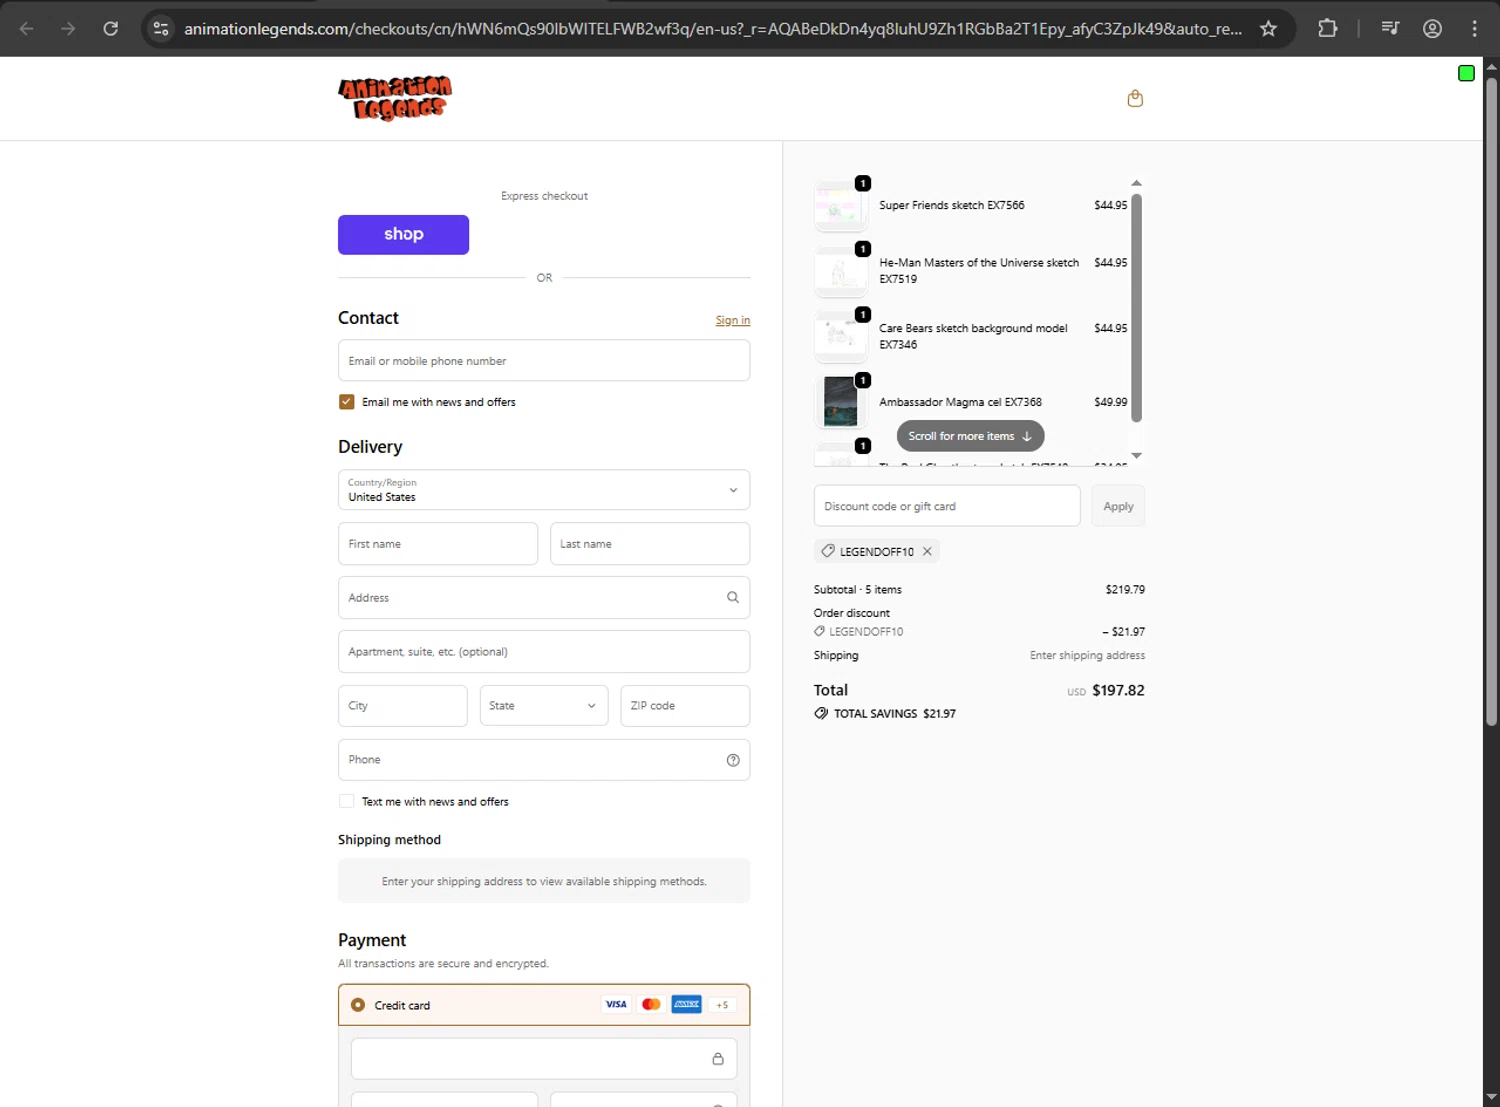Click the He-Man Masters of the Universe sketch item name

tap(979, 271)
